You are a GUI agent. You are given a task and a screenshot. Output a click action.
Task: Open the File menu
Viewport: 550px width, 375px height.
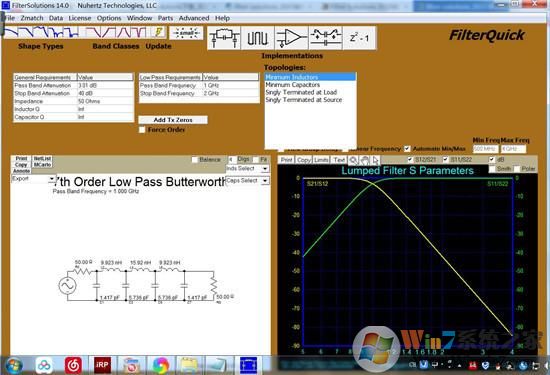click(x=9, y=18)
